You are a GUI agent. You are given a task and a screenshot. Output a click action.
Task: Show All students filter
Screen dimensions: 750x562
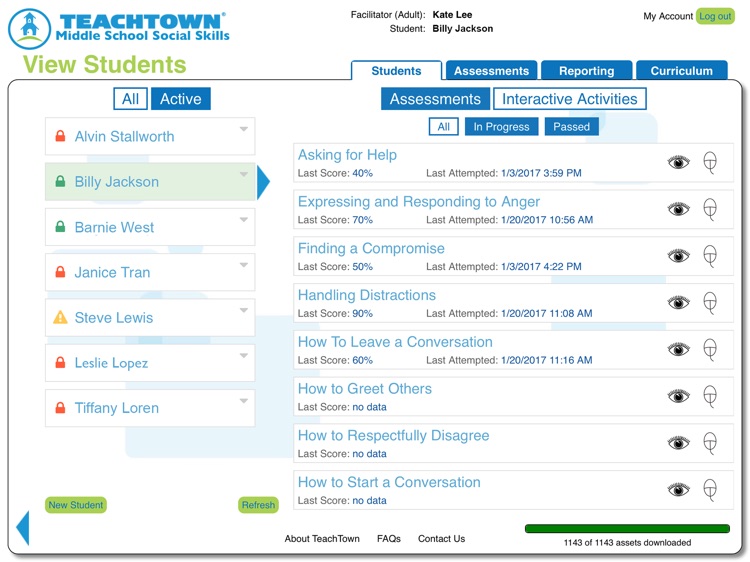[130, 99]
